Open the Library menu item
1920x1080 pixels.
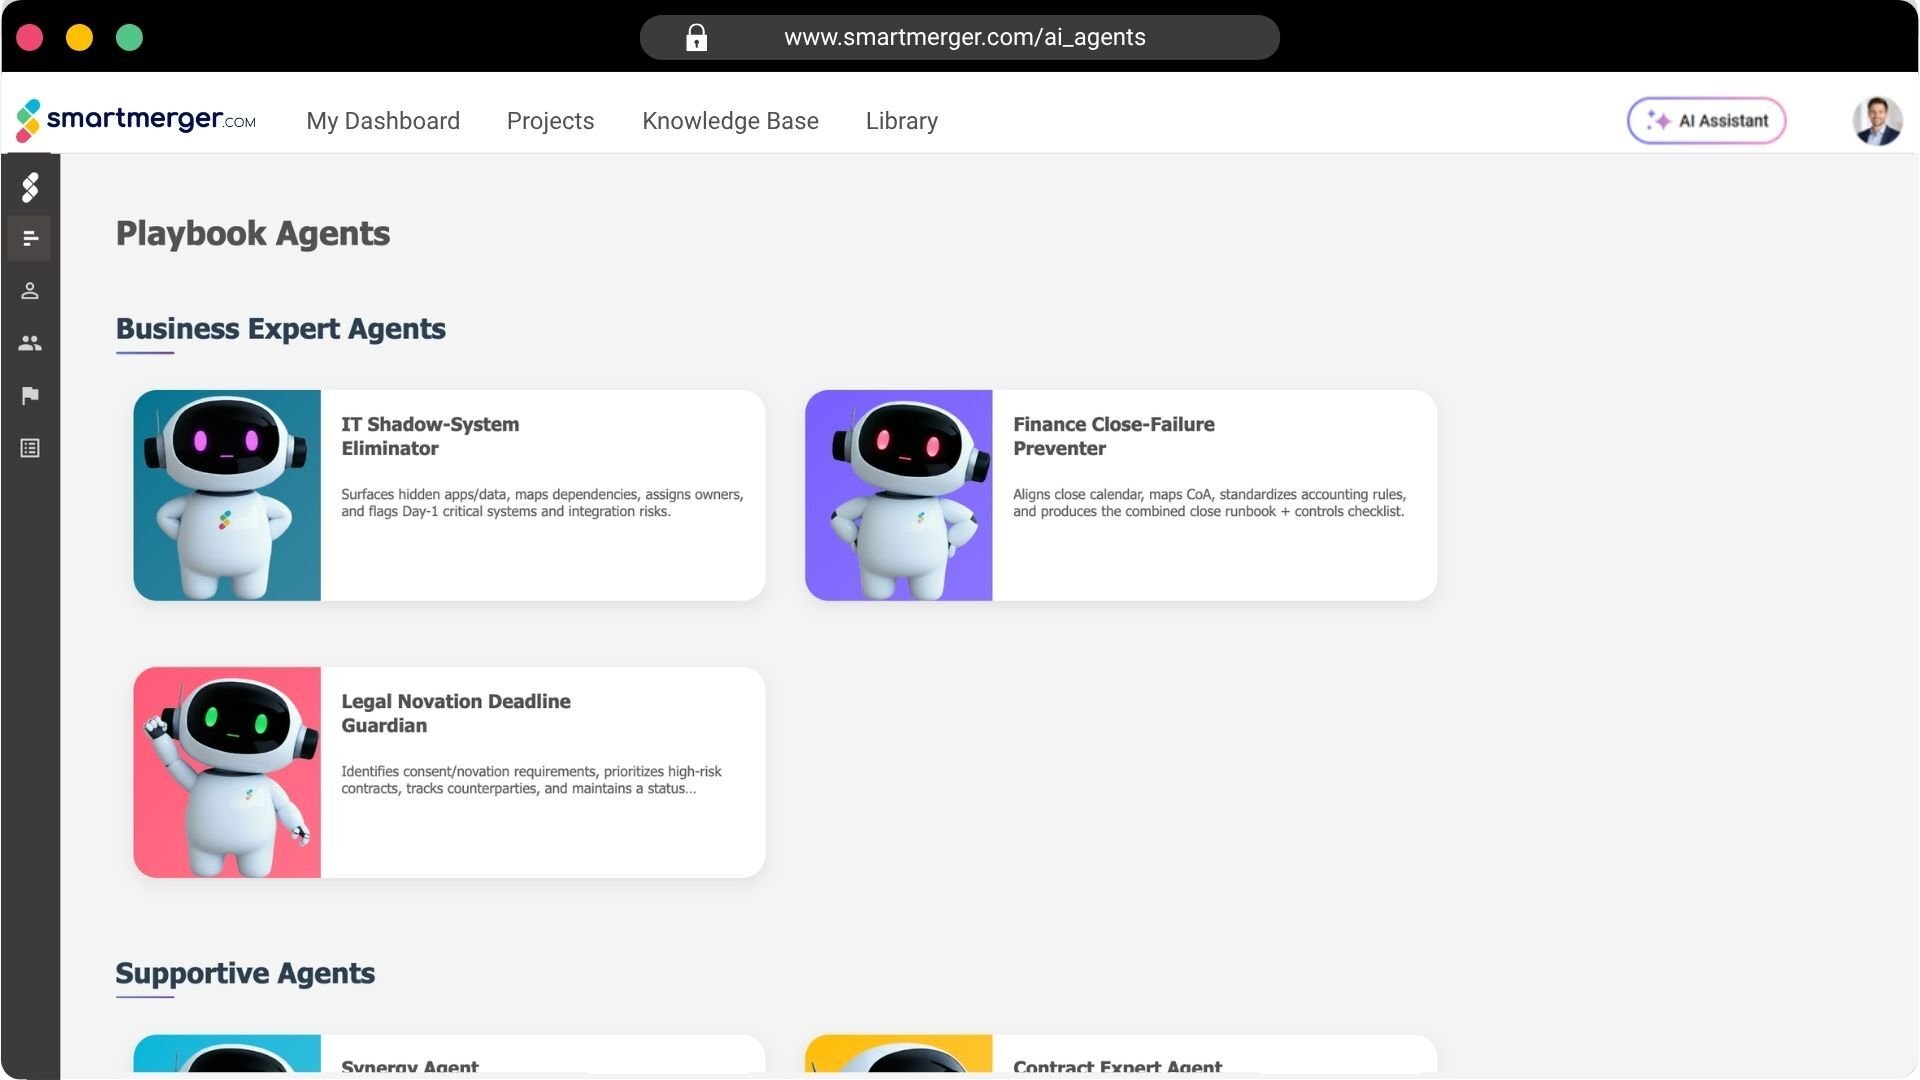[x=901, y=121]
